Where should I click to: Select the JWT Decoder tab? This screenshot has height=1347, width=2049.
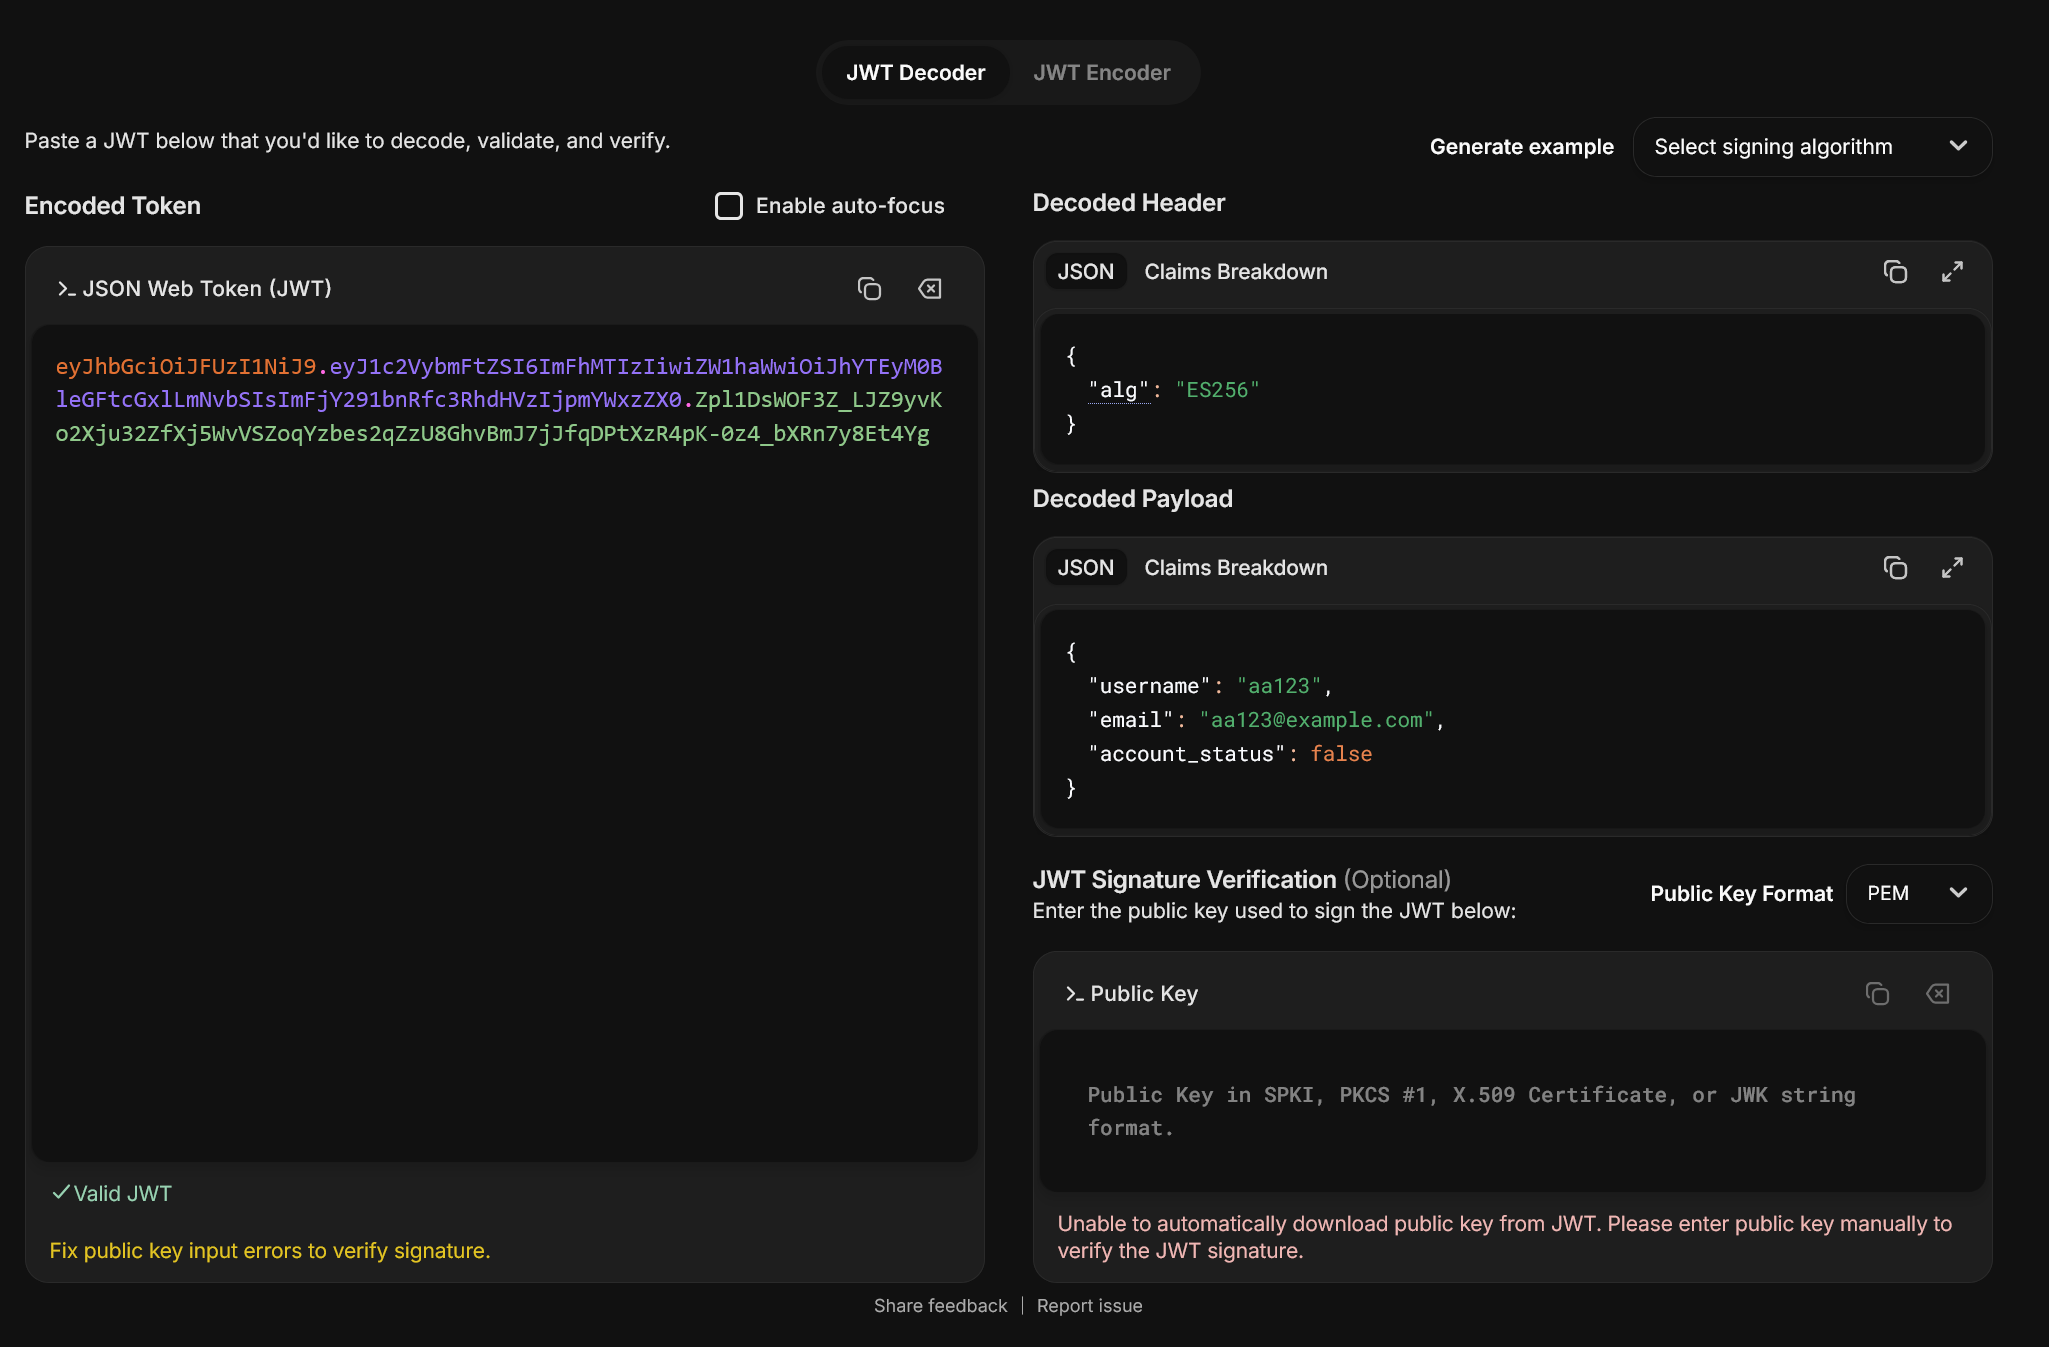click(x=915, y=73)
